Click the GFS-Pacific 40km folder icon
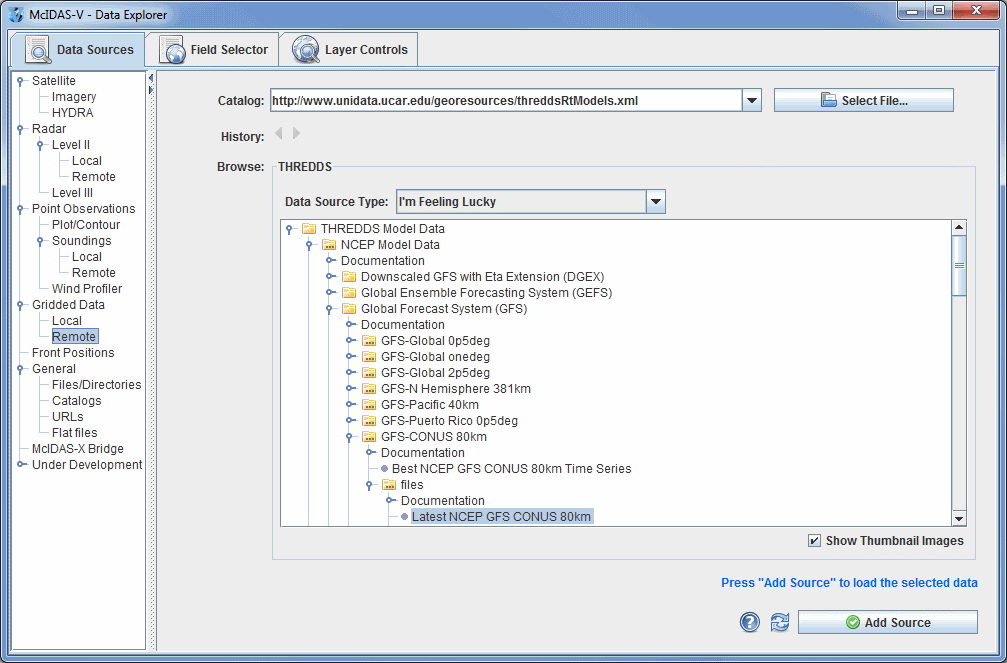This screenshot has height=663, width=1007. point(369,405)
